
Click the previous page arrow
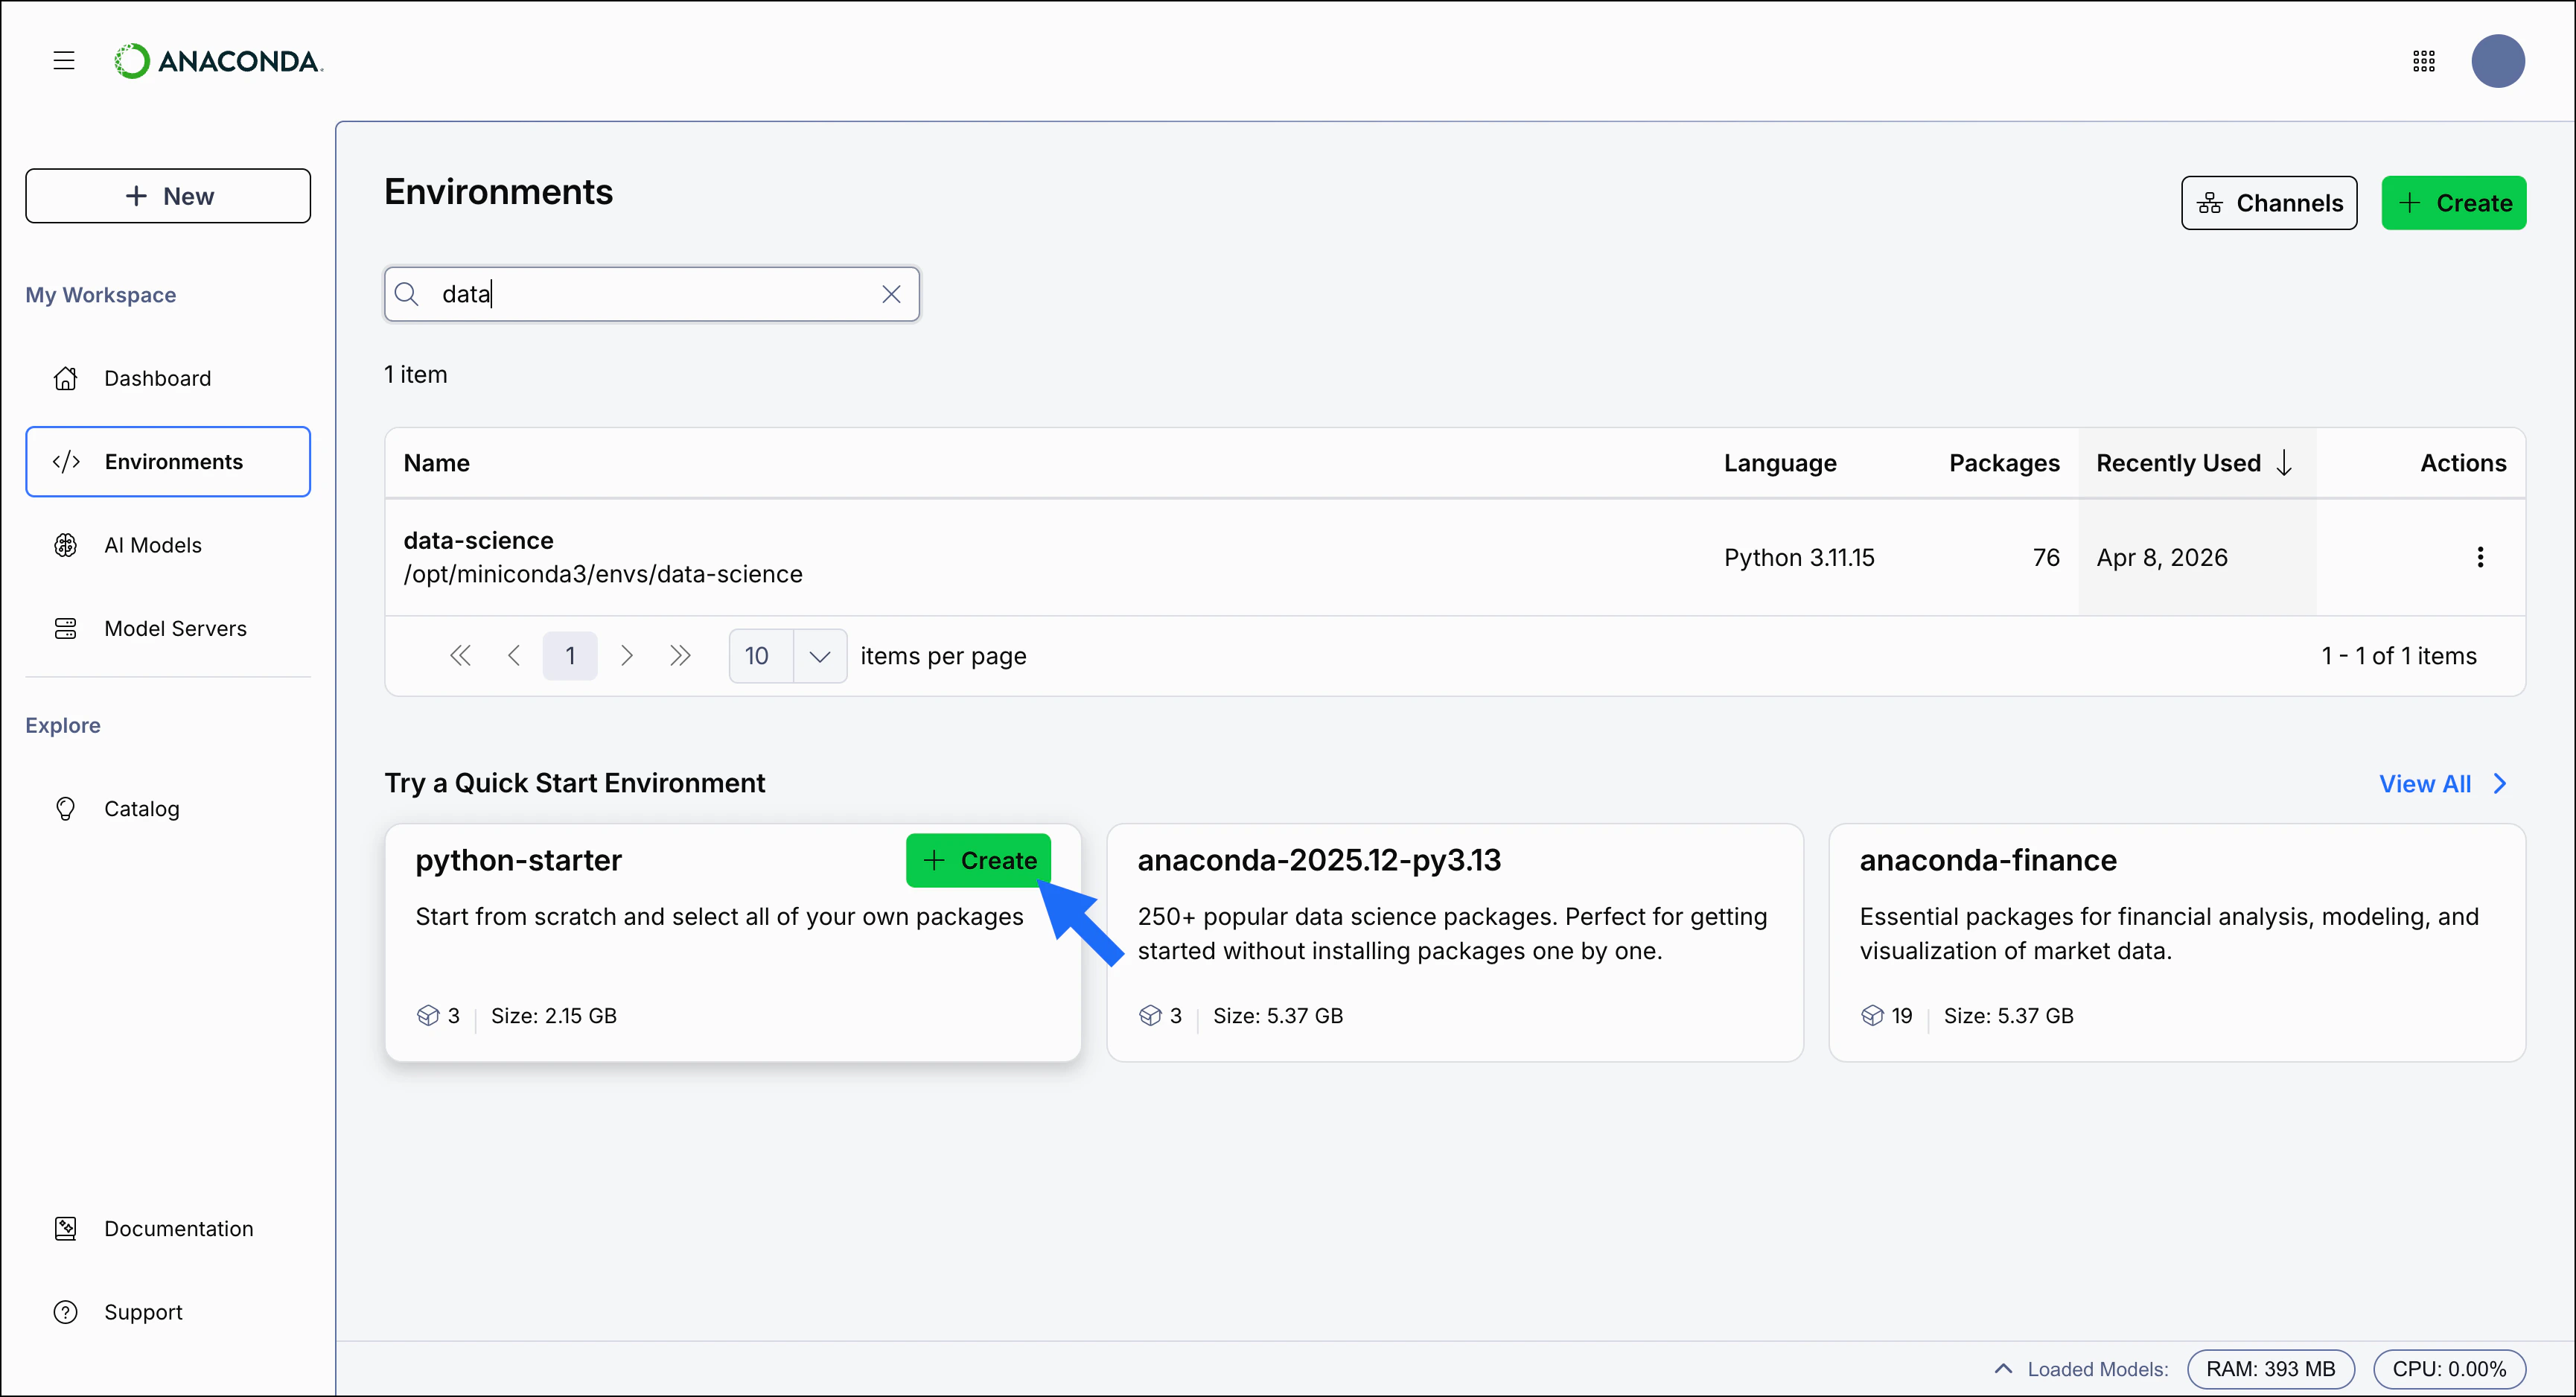(514, 656)
